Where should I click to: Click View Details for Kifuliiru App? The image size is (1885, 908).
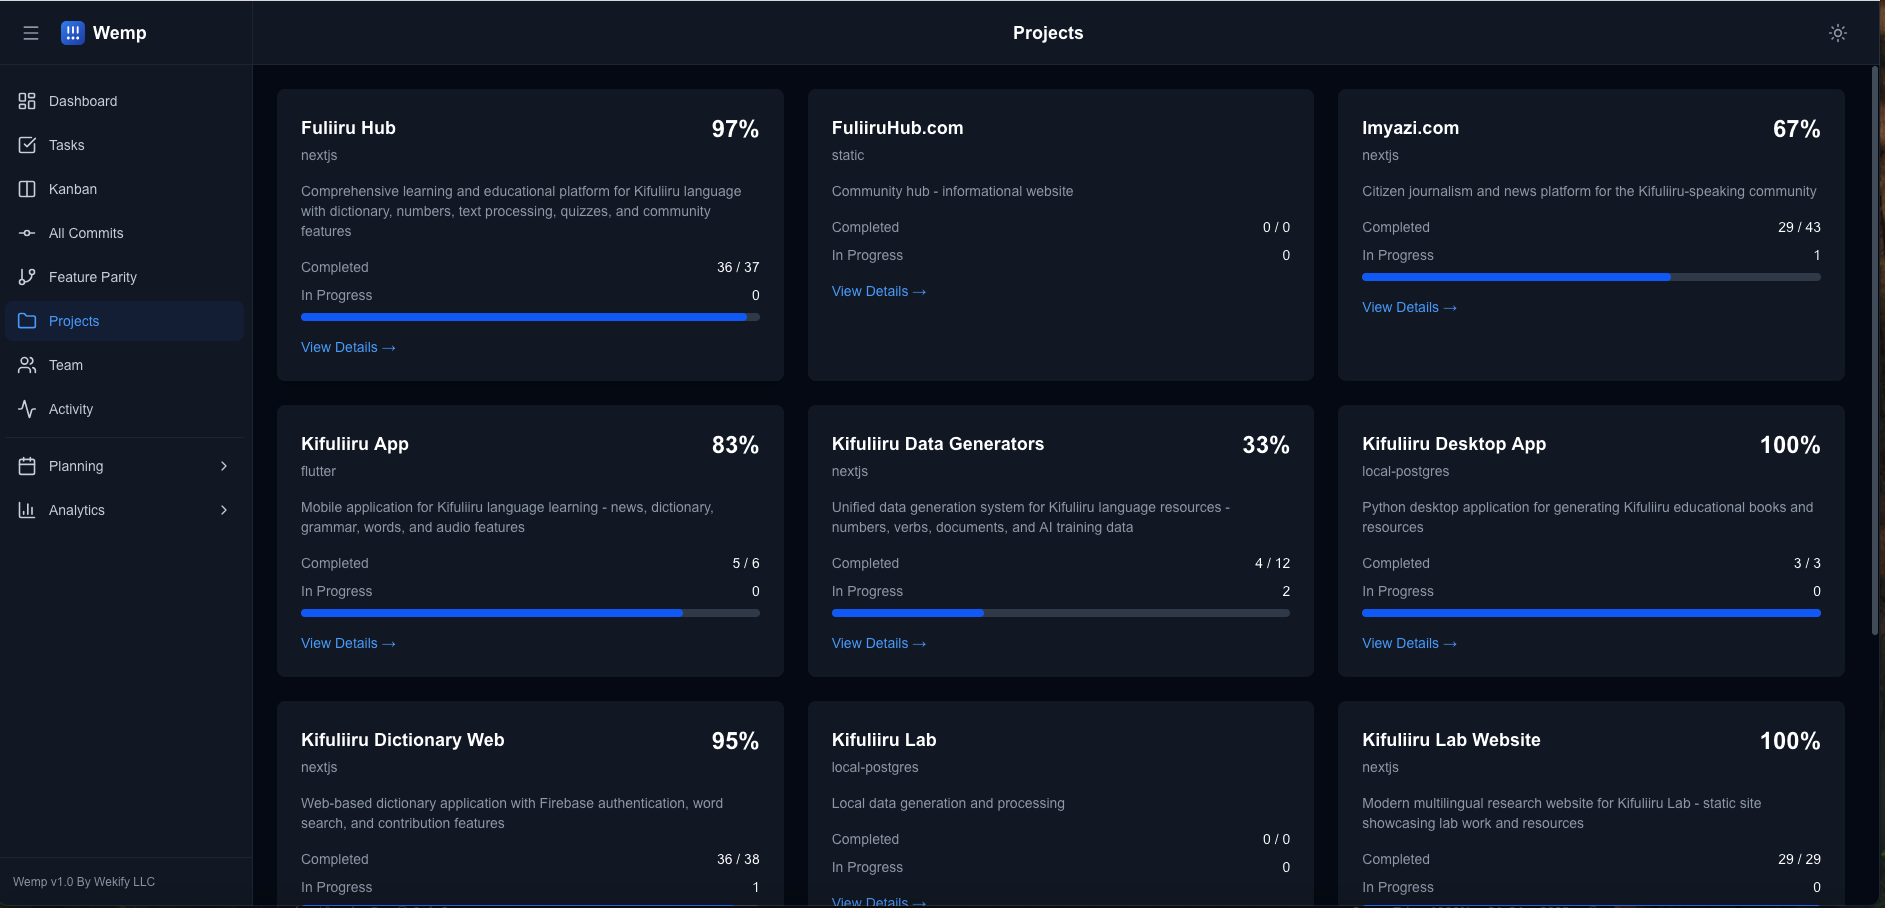[348, 643]
